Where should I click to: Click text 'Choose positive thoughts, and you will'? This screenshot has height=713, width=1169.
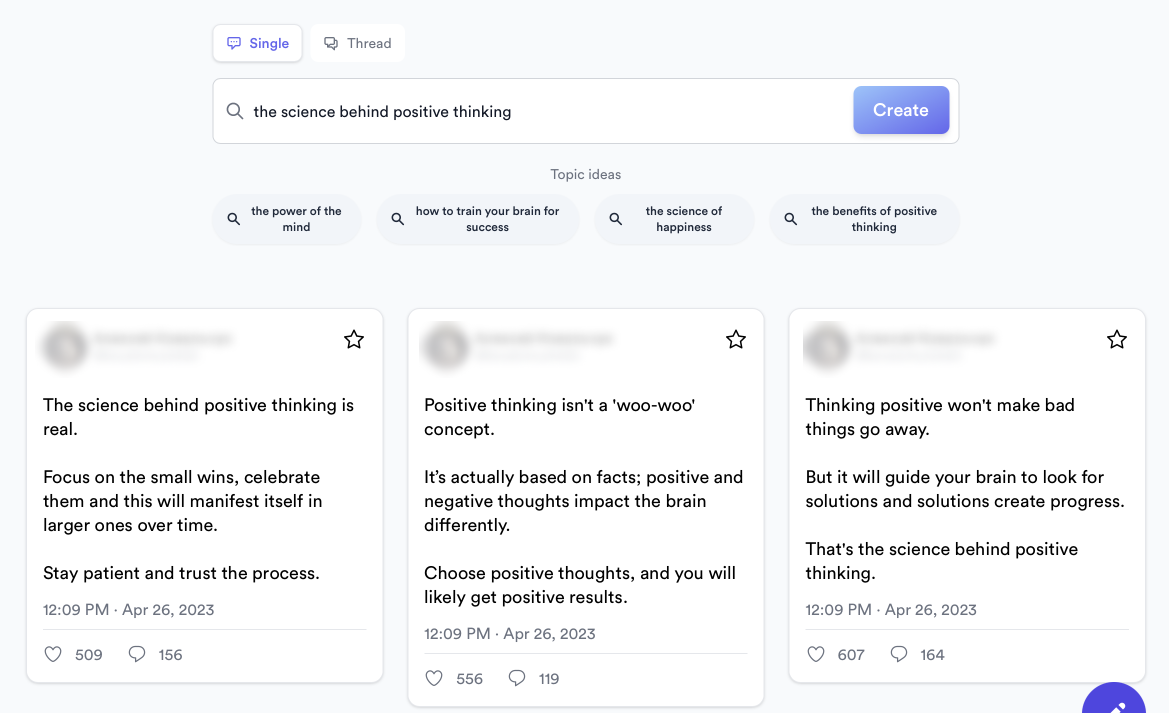[580, 573]
